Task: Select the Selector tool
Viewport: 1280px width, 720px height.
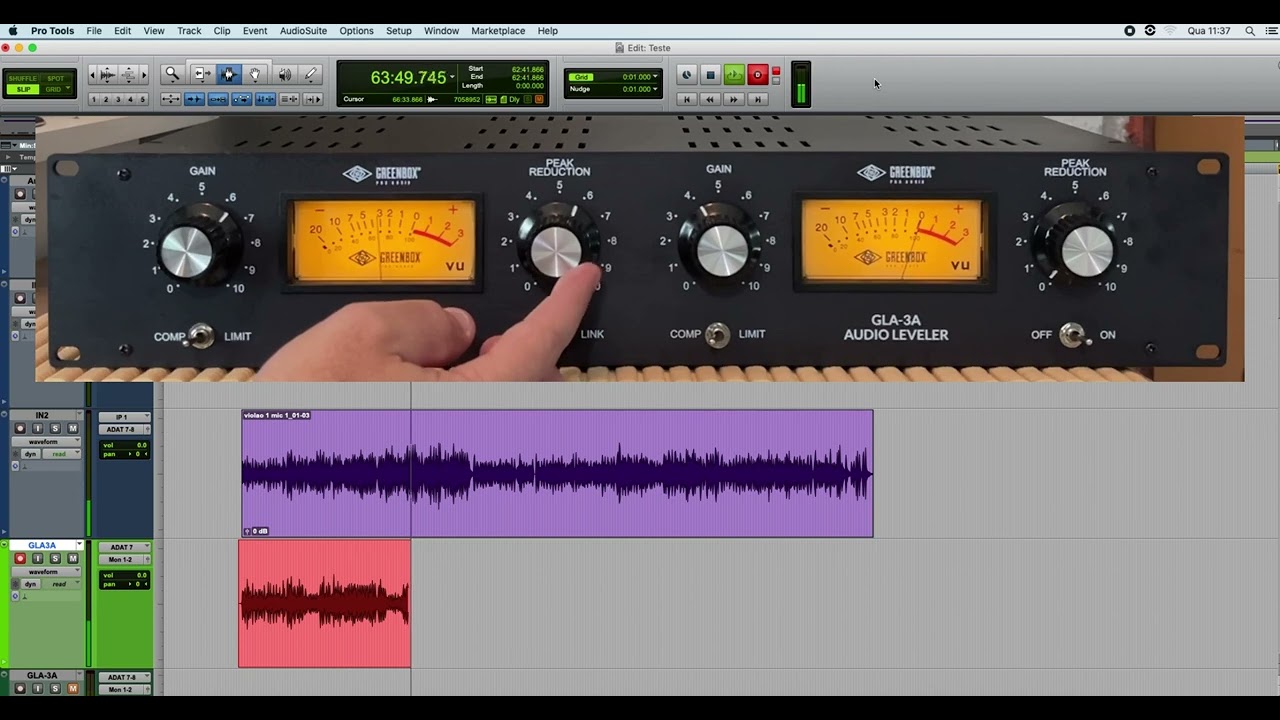Action: 229,74
